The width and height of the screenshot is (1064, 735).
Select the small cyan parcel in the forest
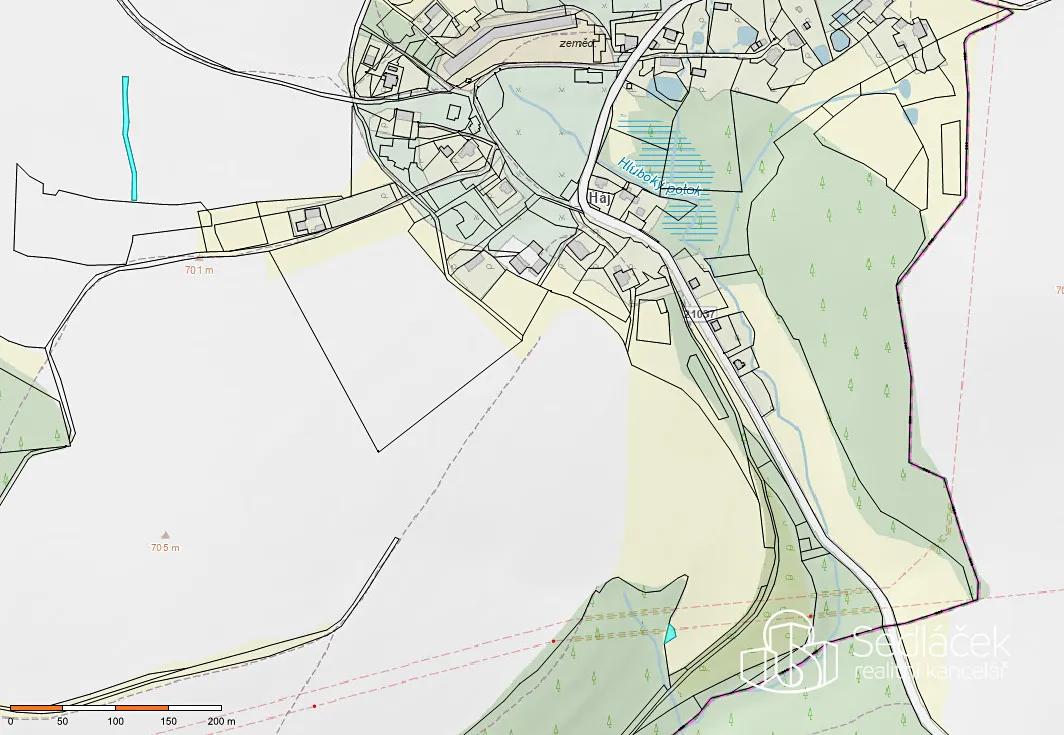click(670, 634)
